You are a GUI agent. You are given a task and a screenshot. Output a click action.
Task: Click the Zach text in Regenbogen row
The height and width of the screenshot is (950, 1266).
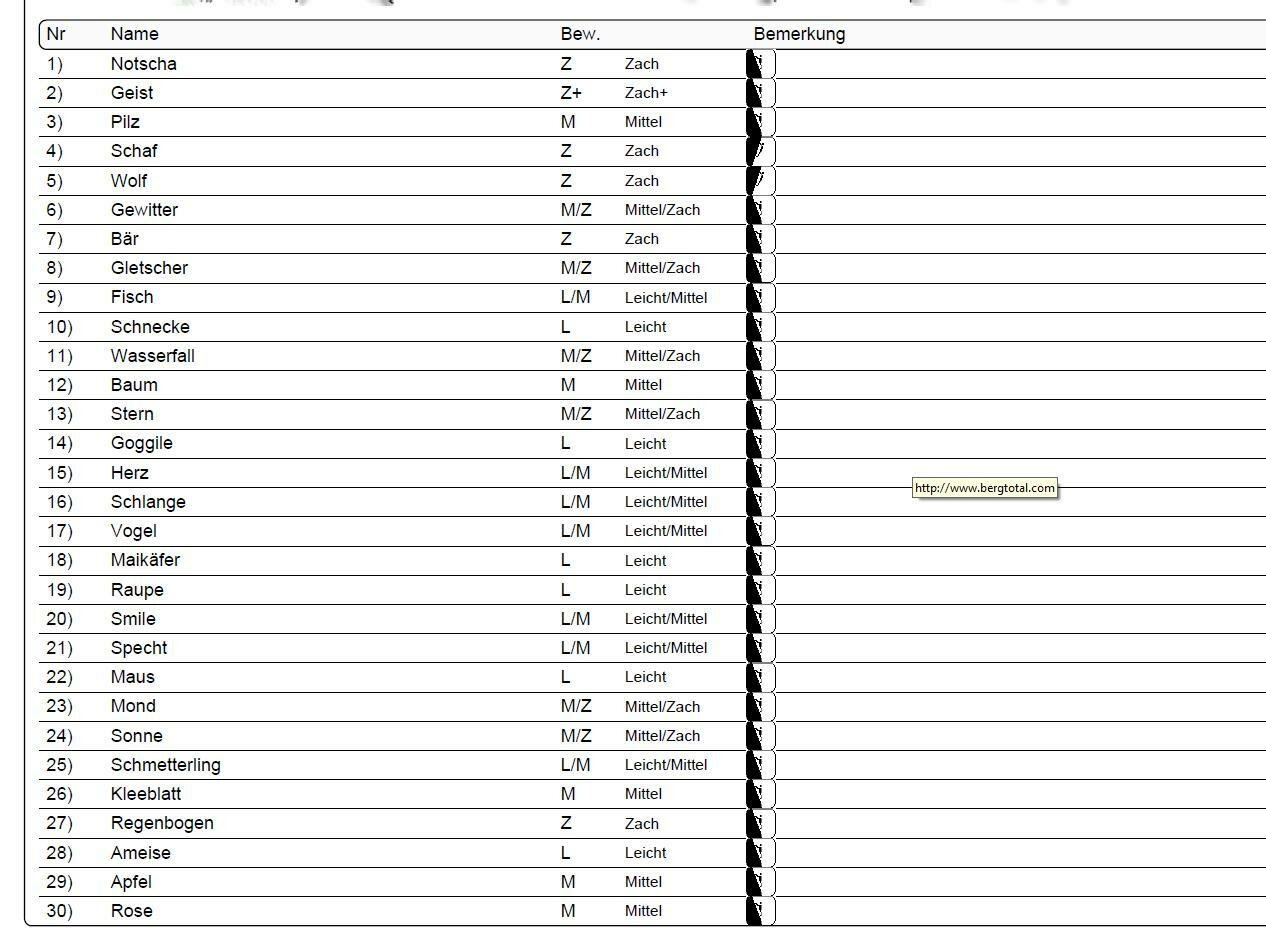pos(642,824)
